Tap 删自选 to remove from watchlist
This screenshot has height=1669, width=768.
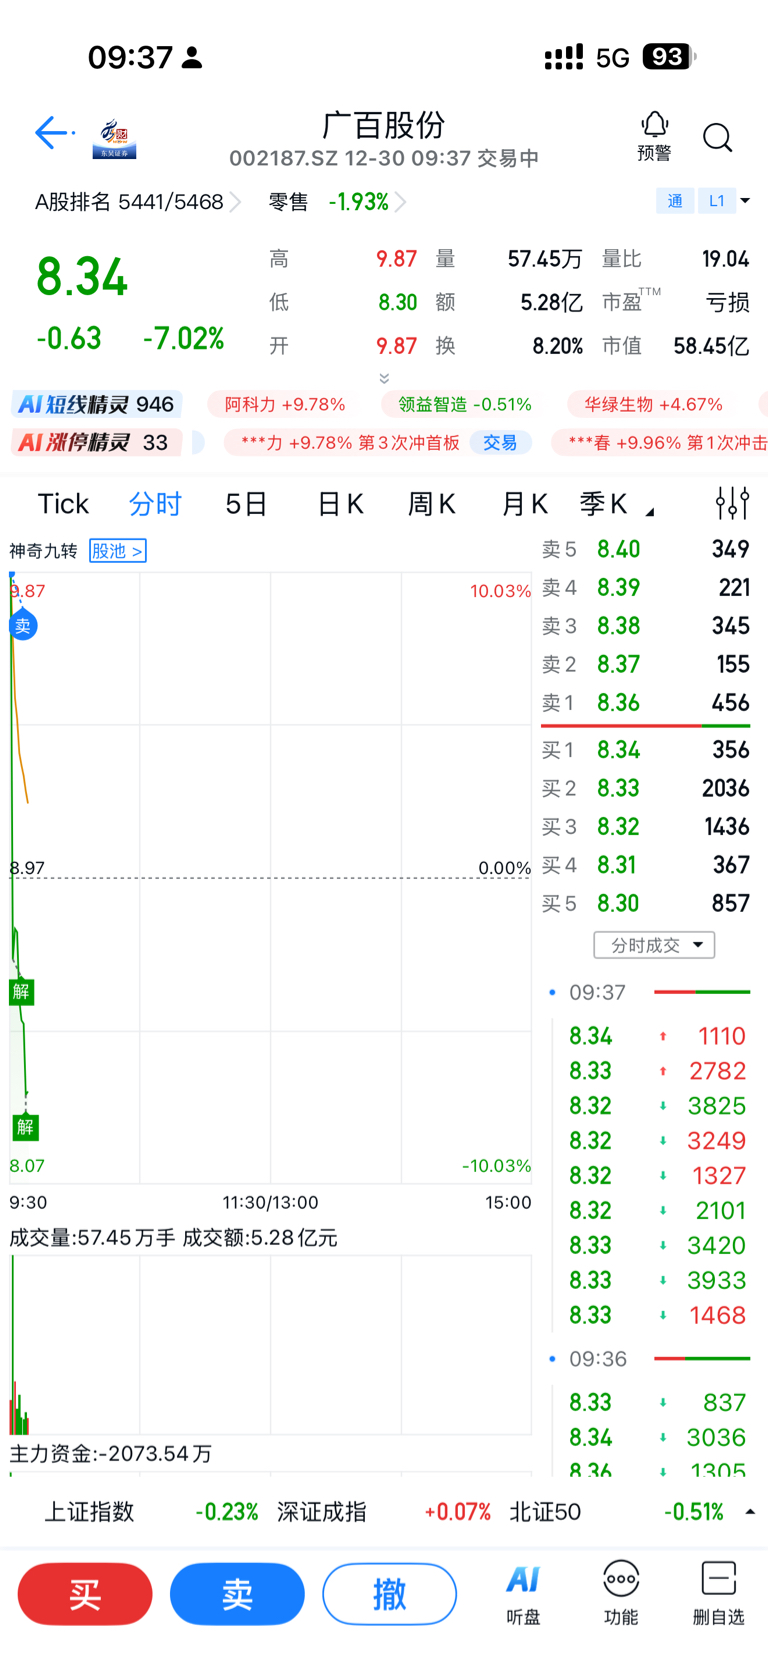(718, 1593)
